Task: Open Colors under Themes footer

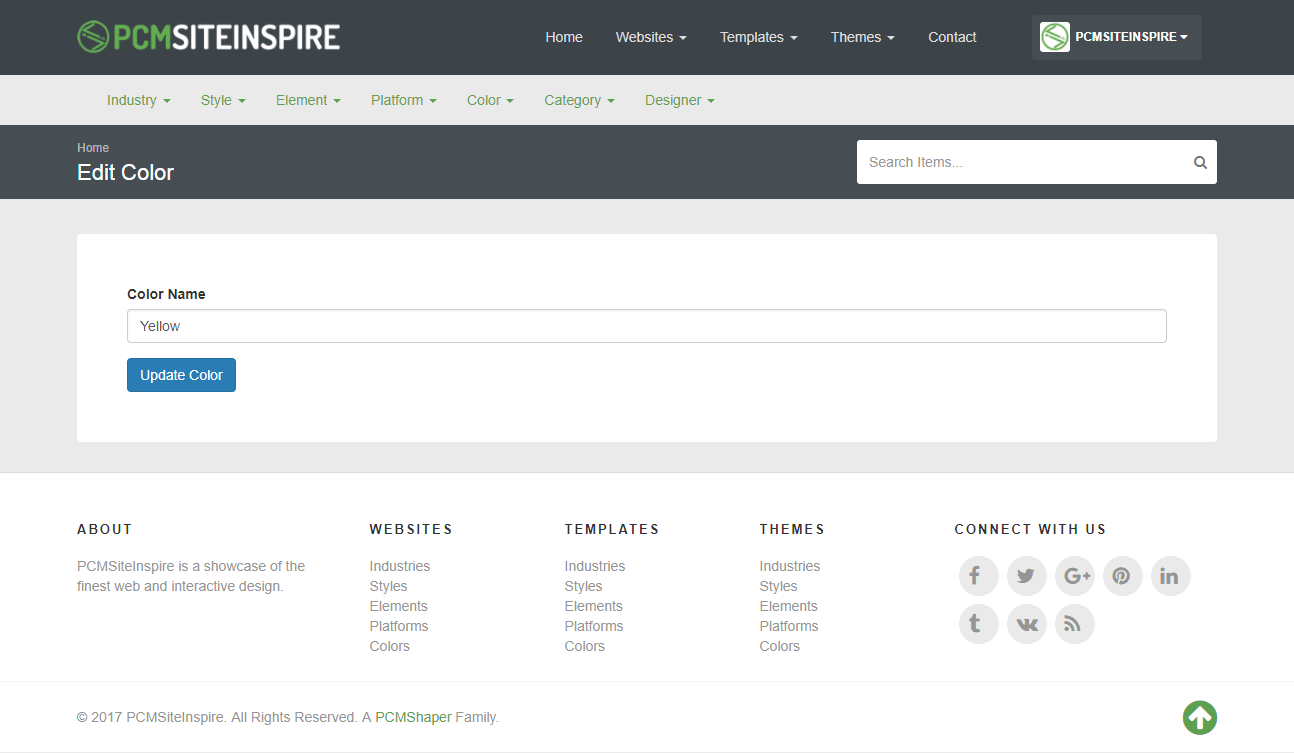Action: pyautogui.click(x=779, y=646)
